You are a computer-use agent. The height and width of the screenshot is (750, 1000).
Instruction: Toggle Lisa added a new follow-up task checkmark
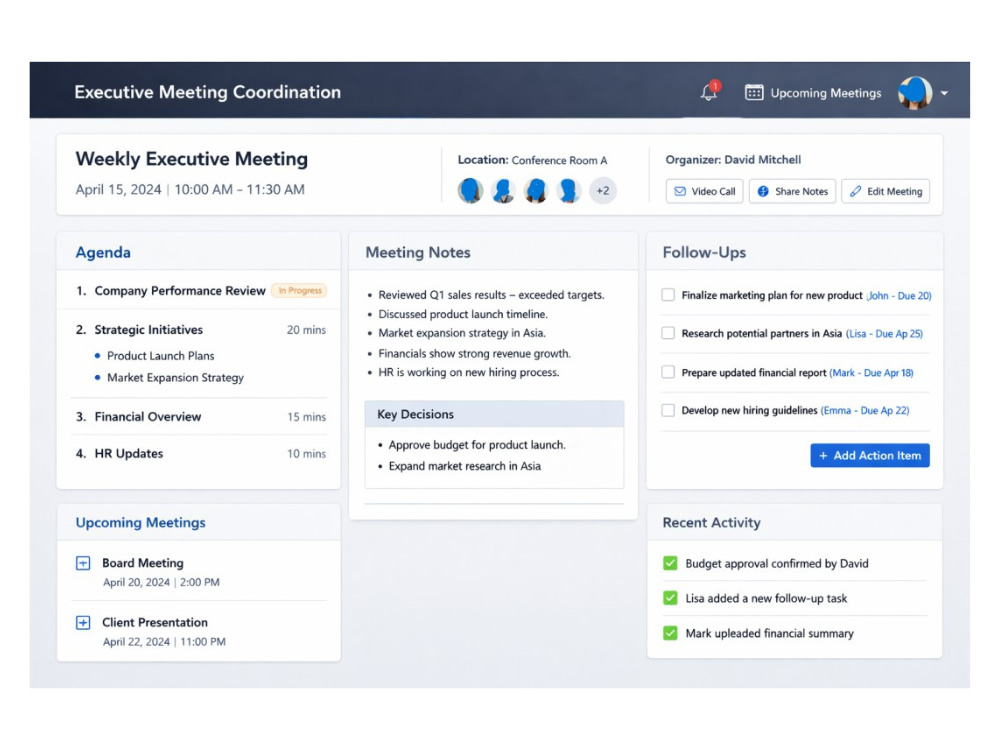tap(670, 598)
